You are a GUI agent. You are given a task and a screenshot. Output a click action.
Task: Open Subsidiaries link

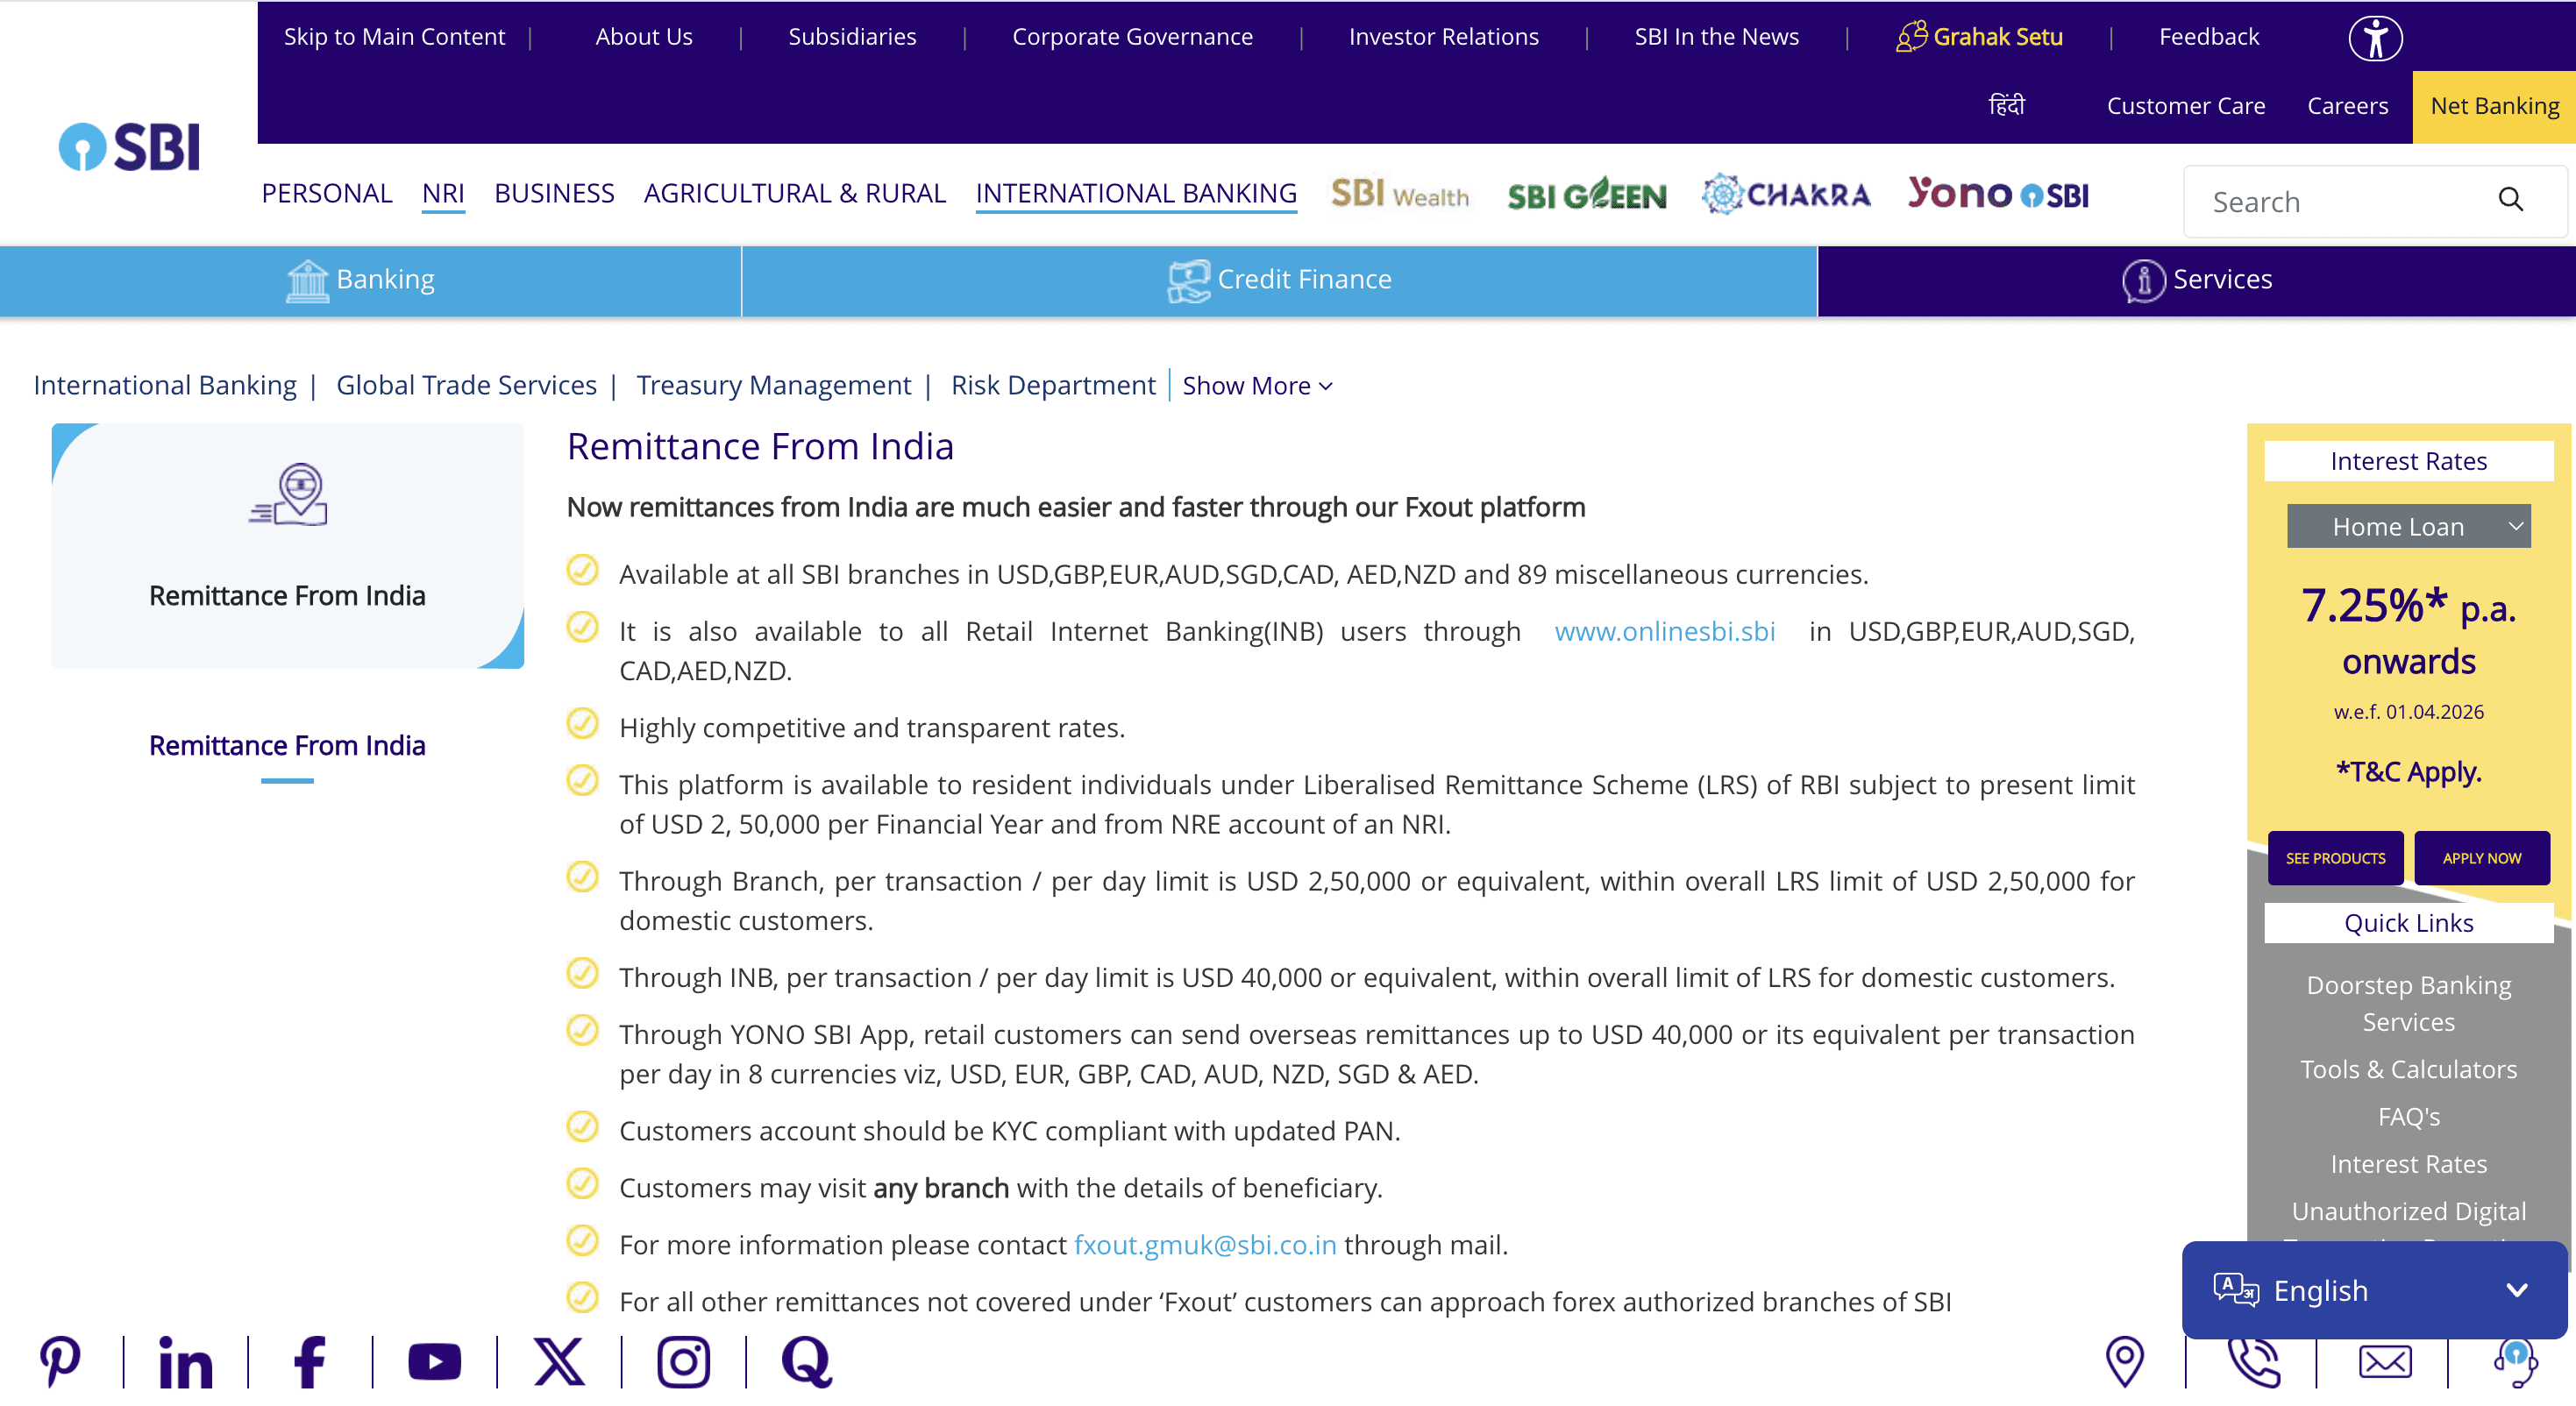(852, 36)
